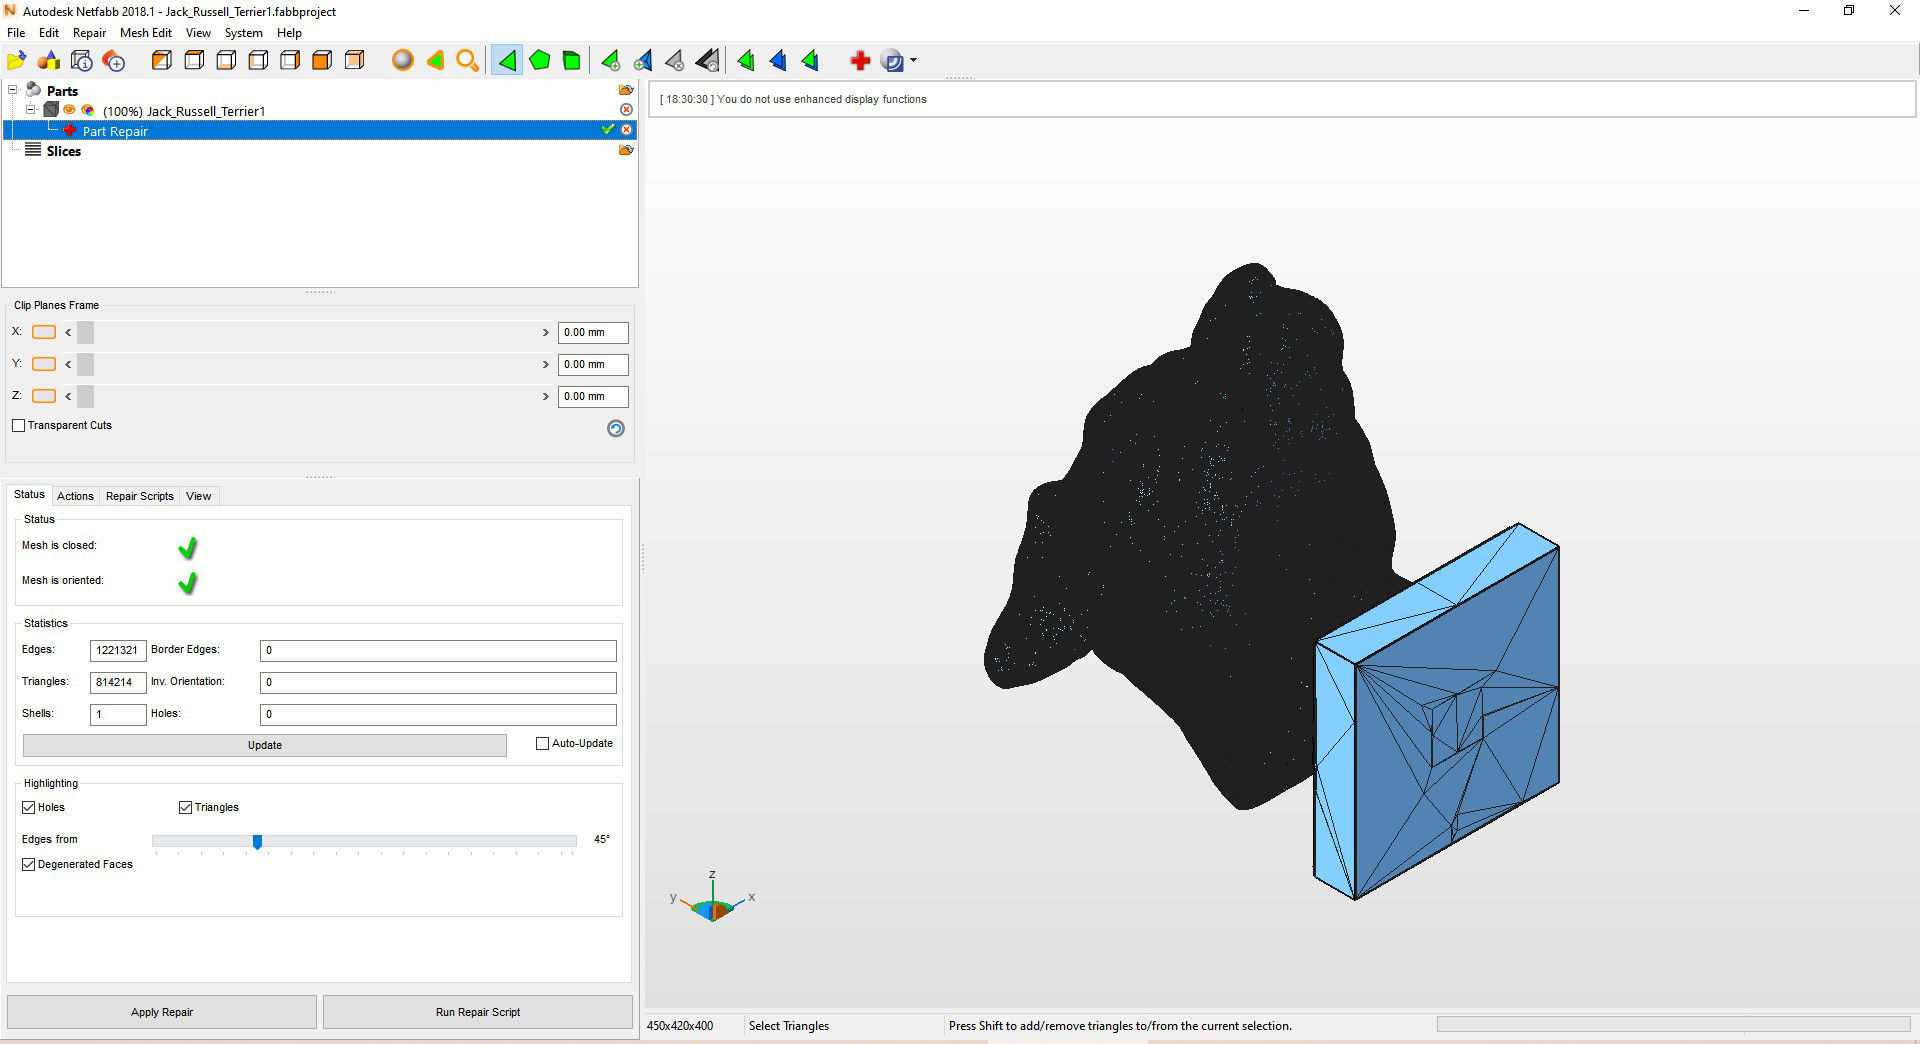Click the add part icon with plus
1920x1044 pixels.
pos(114,61)
